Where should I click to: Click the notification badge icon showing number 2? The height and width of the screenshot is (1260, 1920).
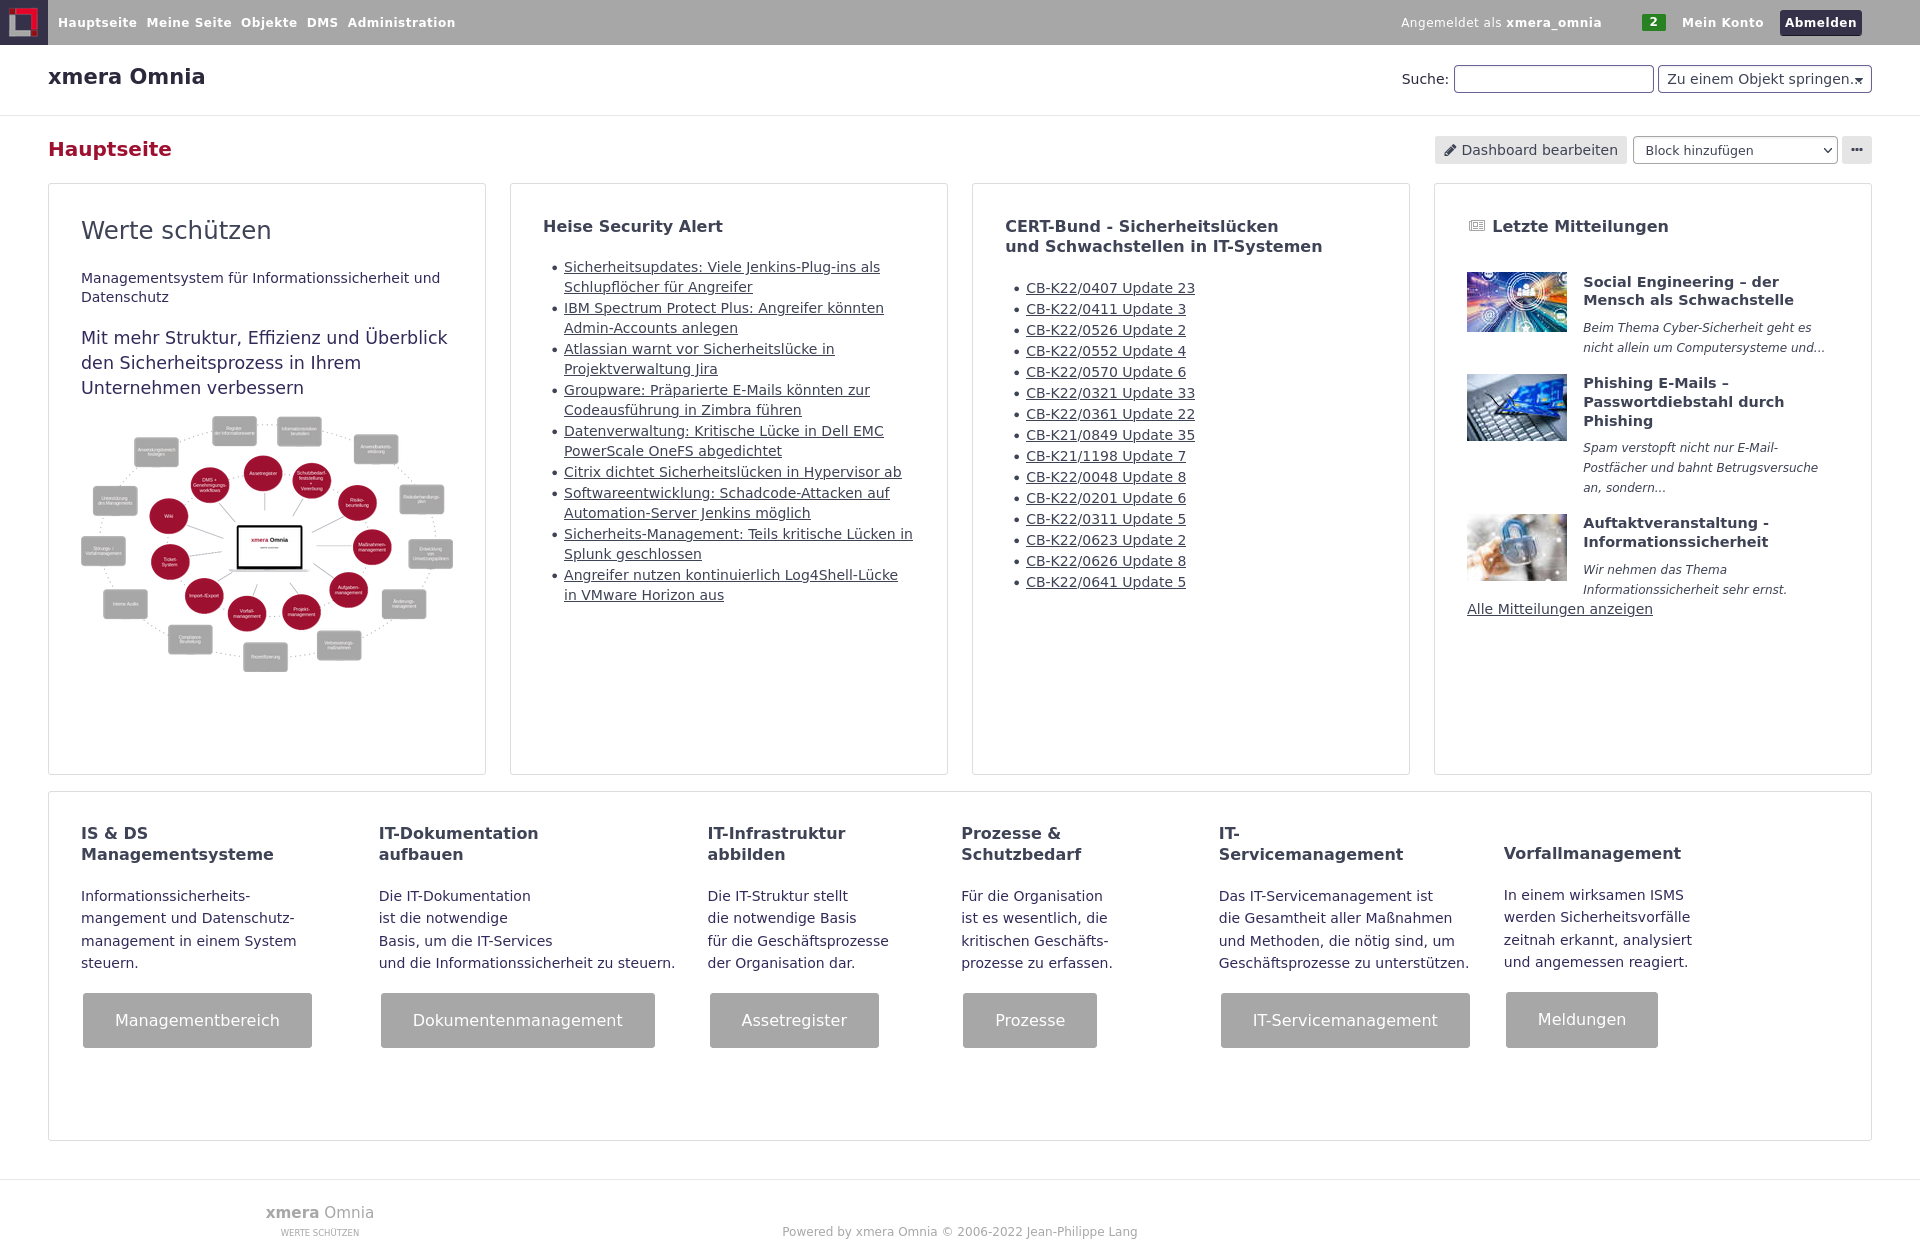pyautogui.click(x=1652, y=21)
